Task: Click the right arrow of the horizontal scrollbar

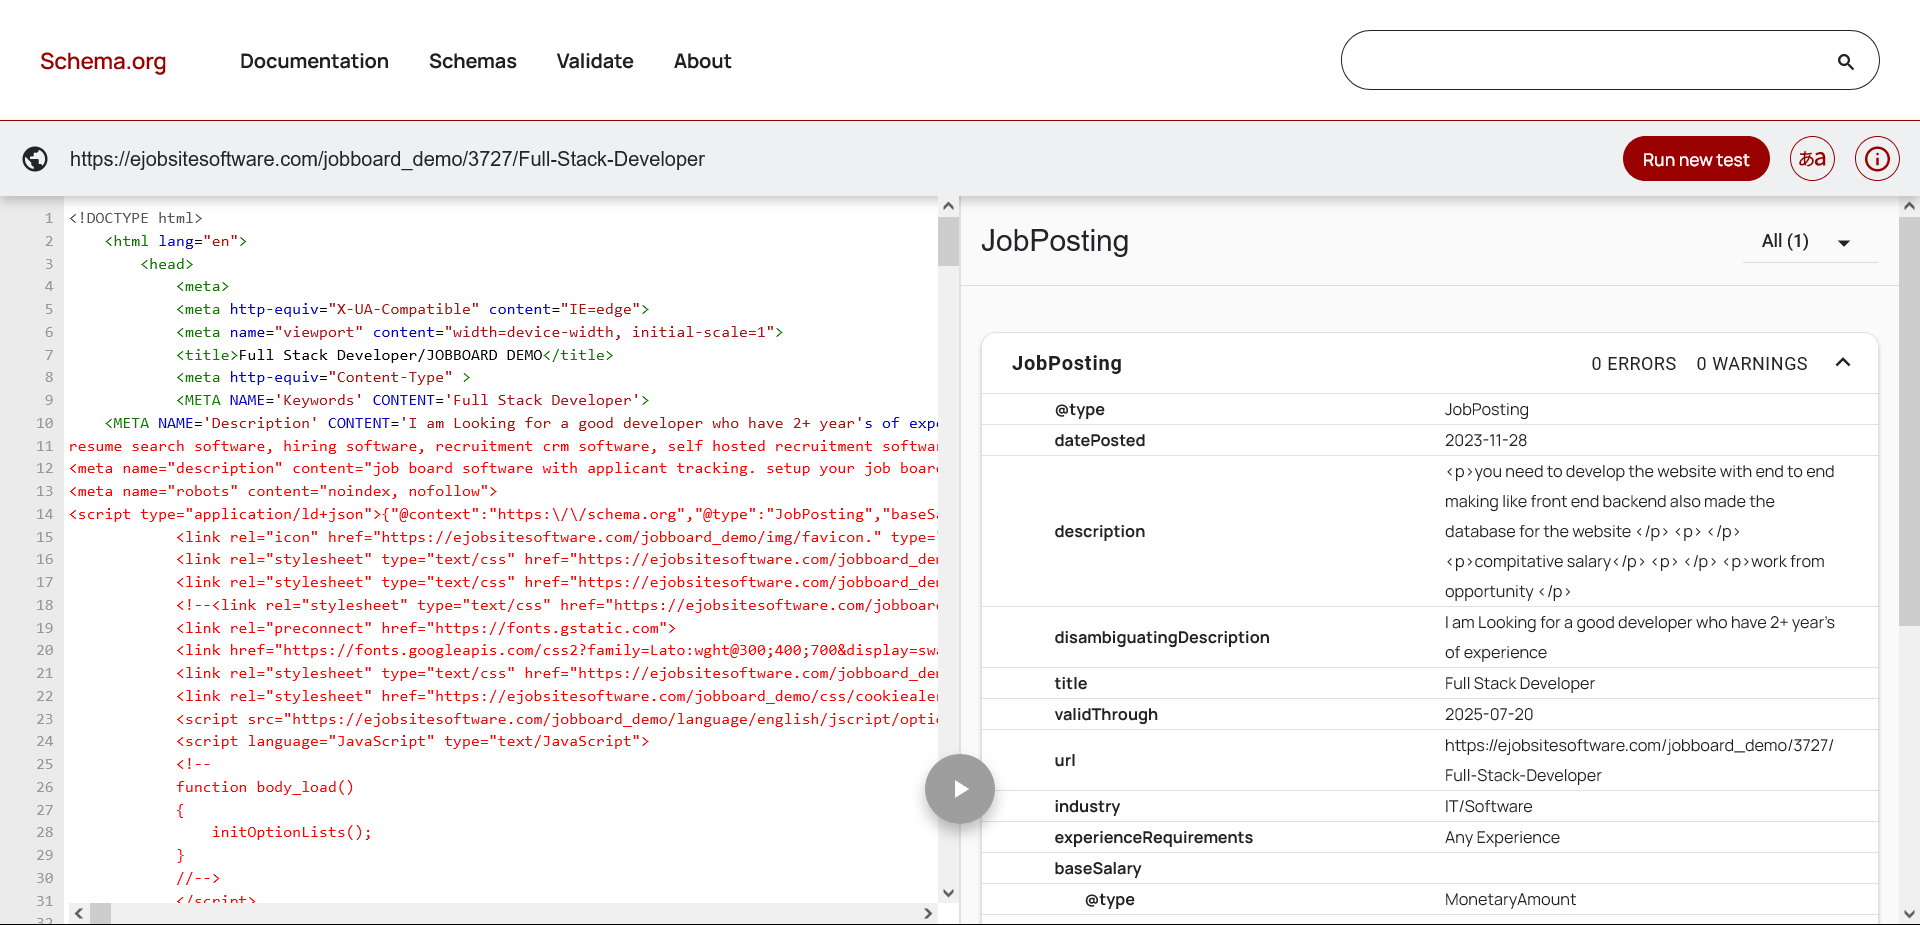Action: [928, 913]
